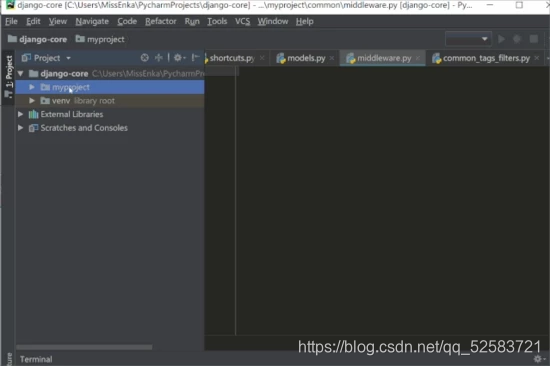Expand the venv folder
The height and width of the screenshot is (366, 550).
click(32, 101)
